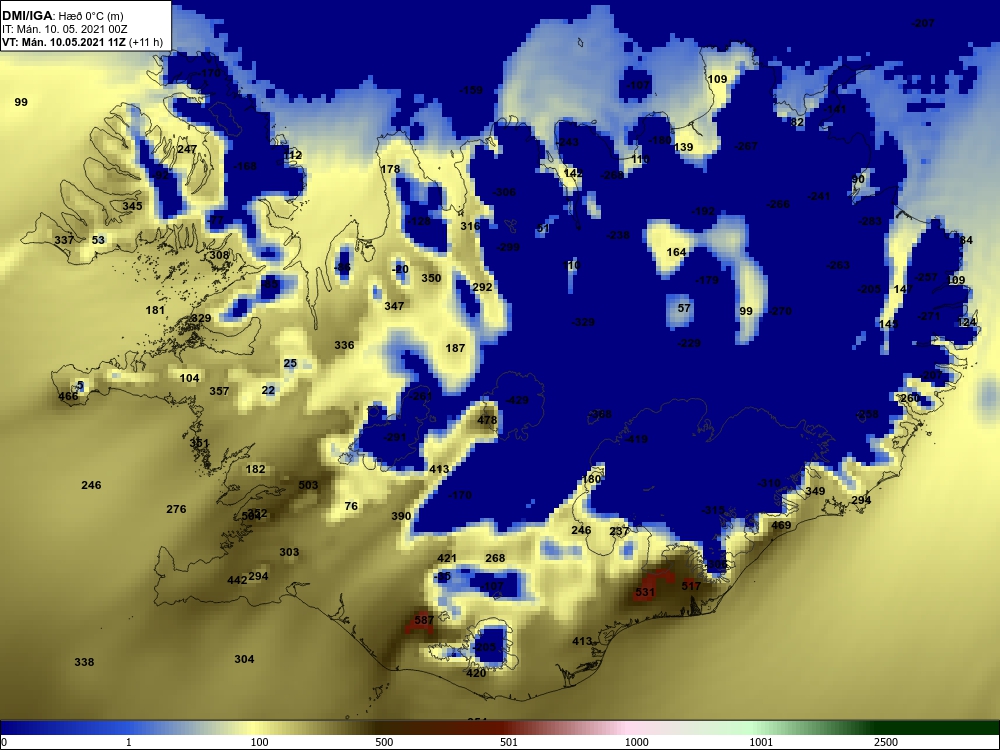Screen dimensions: 1000x750
Task: Pick the map value 420
Action: [x=476, y=673]
